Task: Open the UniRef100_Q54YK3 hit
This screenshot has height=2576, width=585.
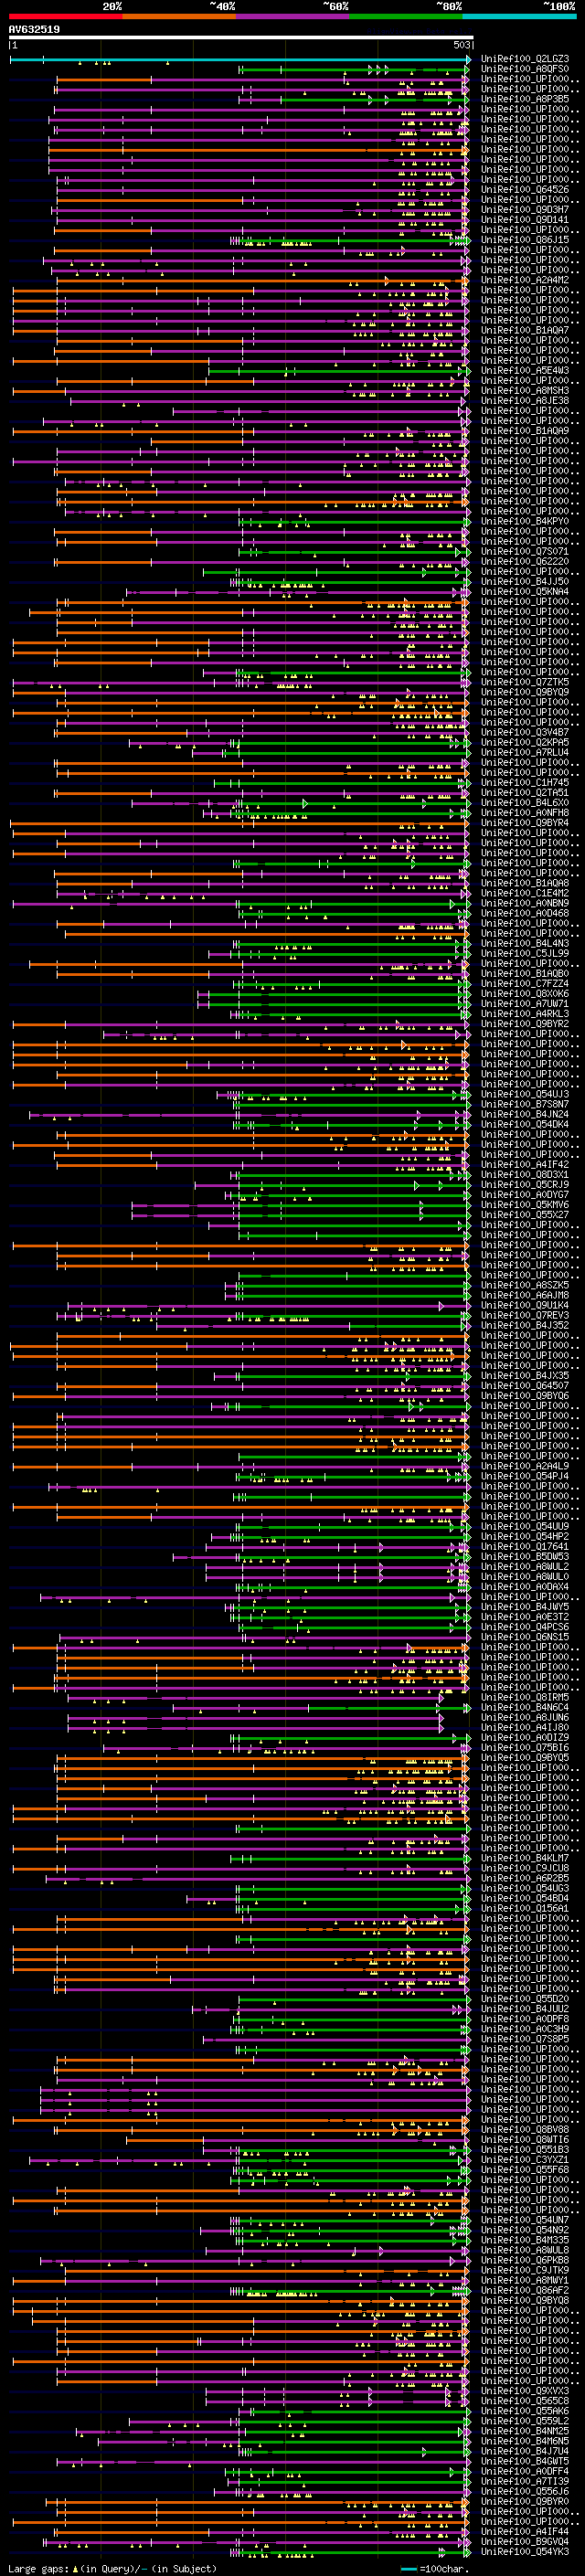Action: tap(524, 2551)
